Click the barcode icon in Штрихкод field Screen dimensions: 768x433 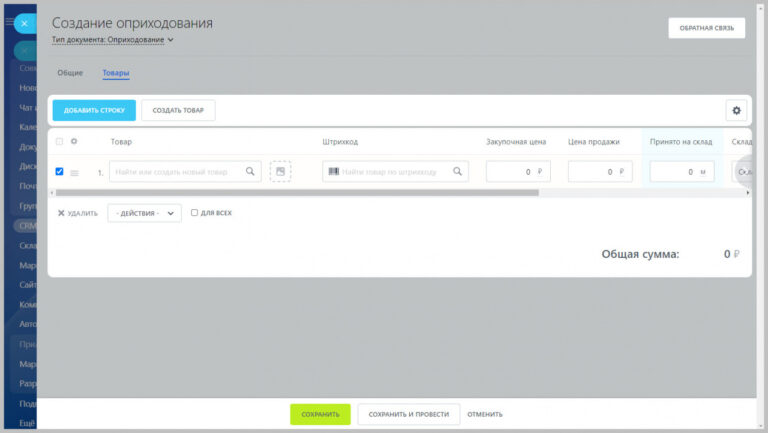click(334, 171)
